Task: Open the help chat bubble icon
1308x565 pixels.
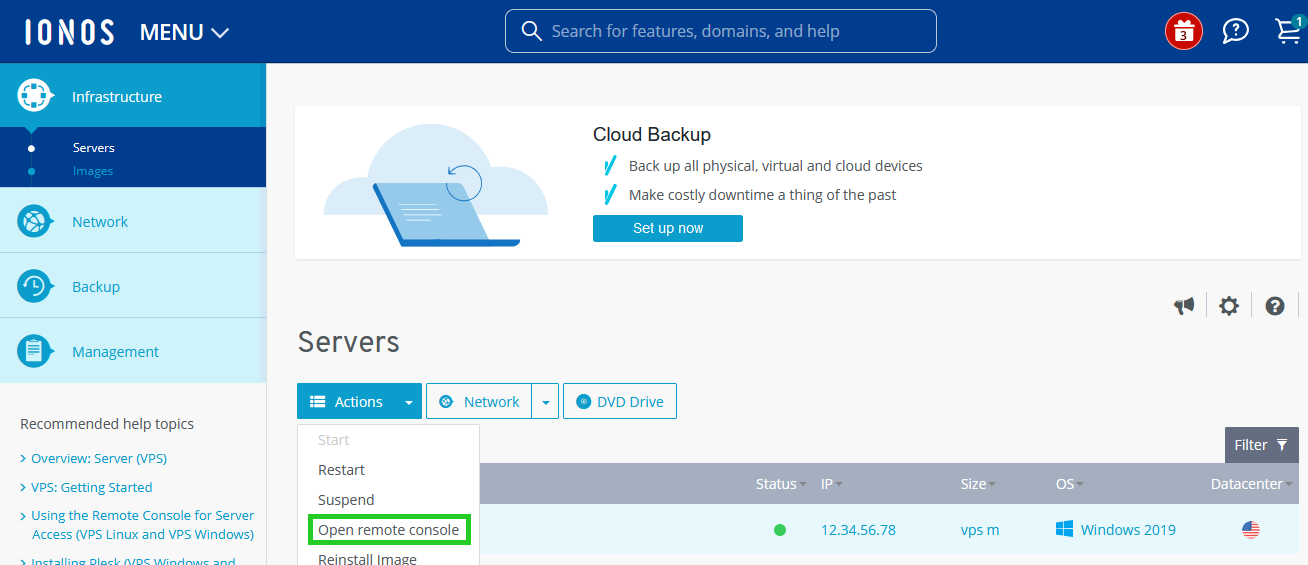Action: click(1236, 31)
